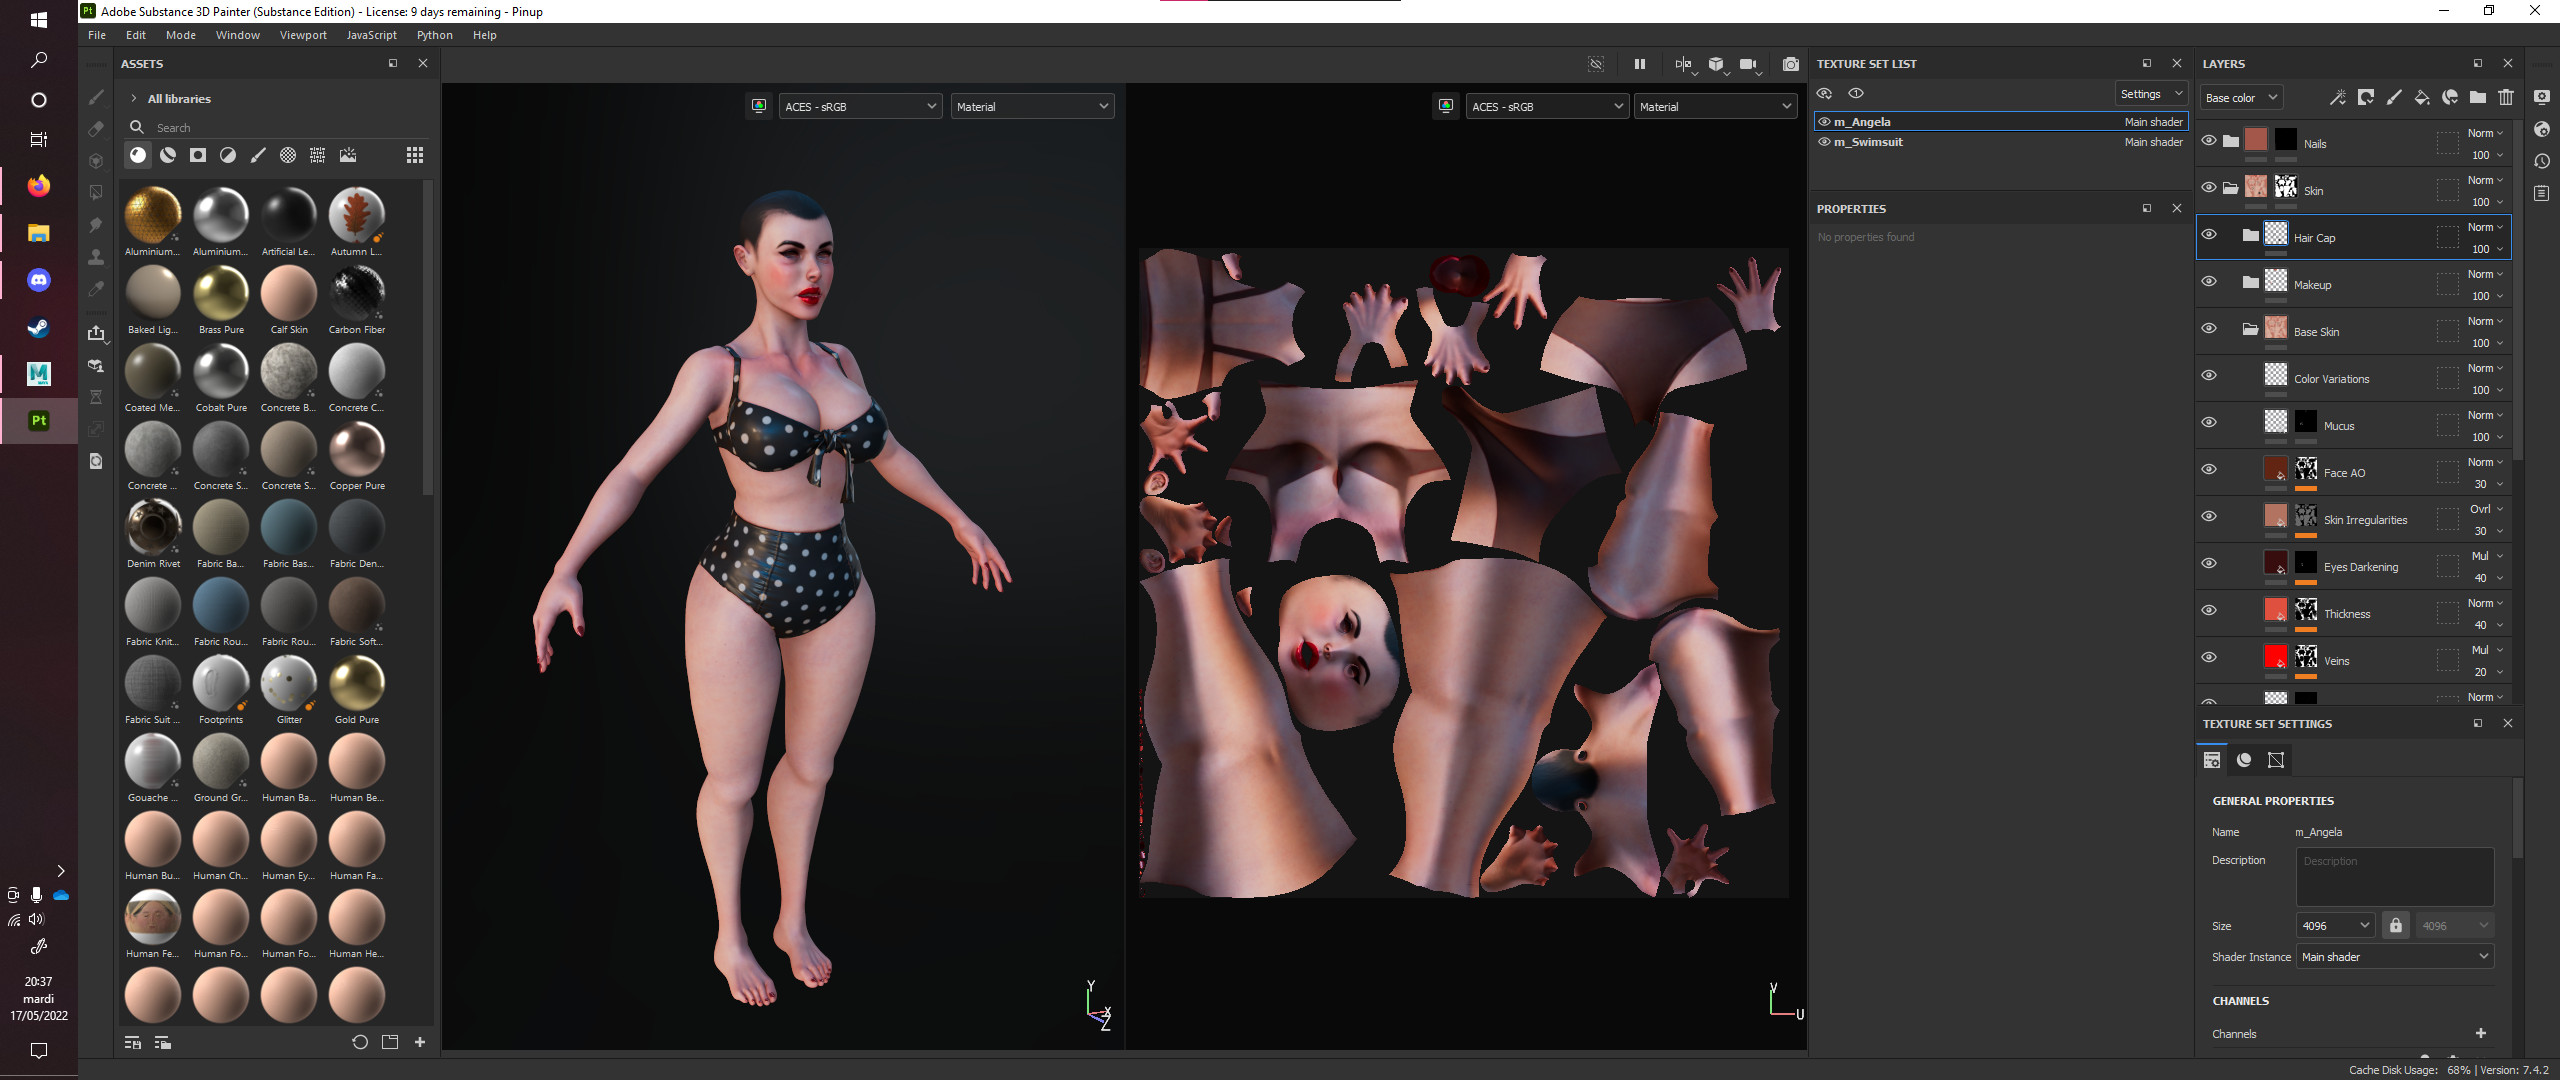Hide the m_Swimsuit texture set
Image resolution: width=2560 pixels, height=1080 pixels.
pos(1824,142)
